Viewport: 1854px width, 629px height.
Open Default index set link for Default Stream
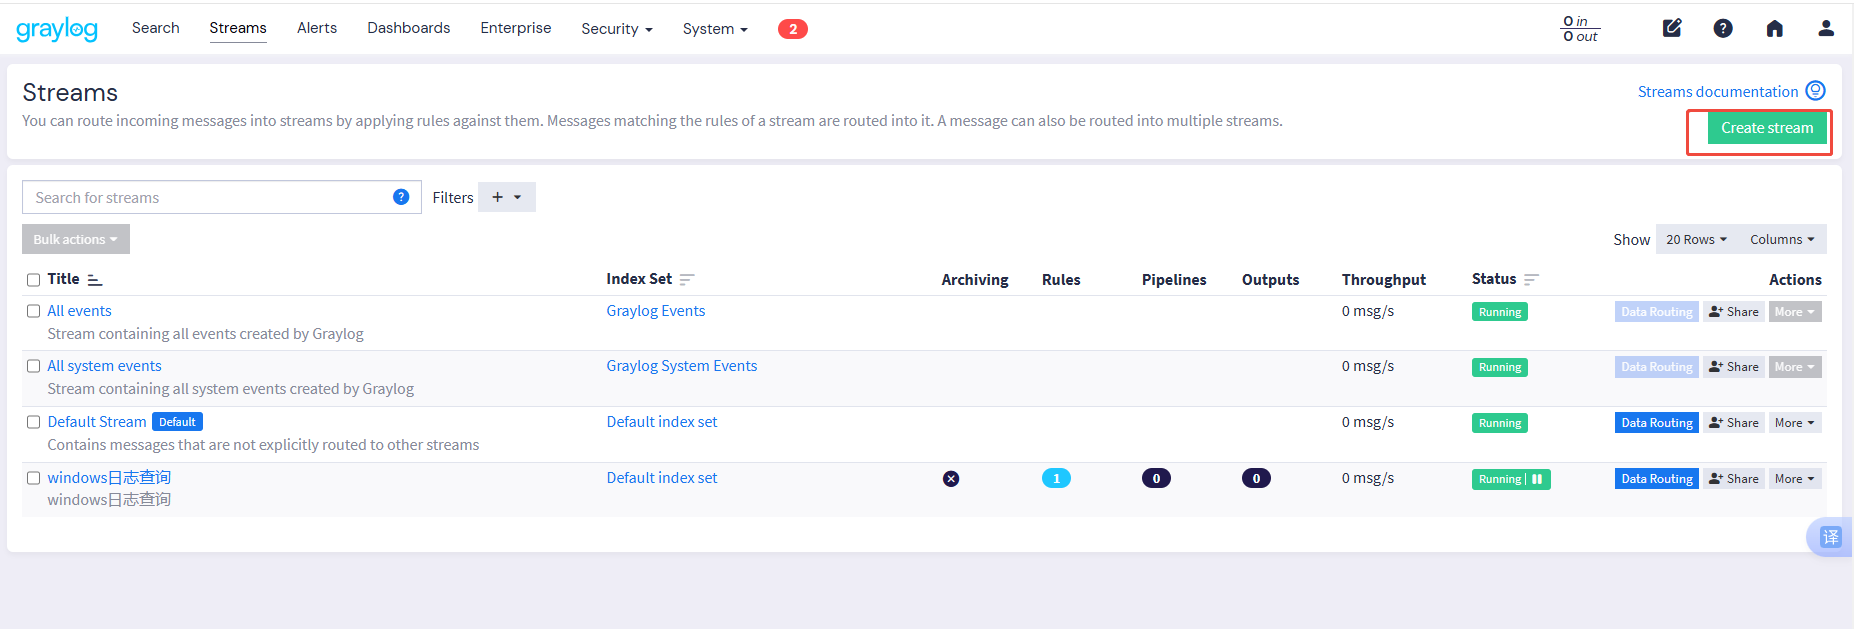click(x=662, y=422)
